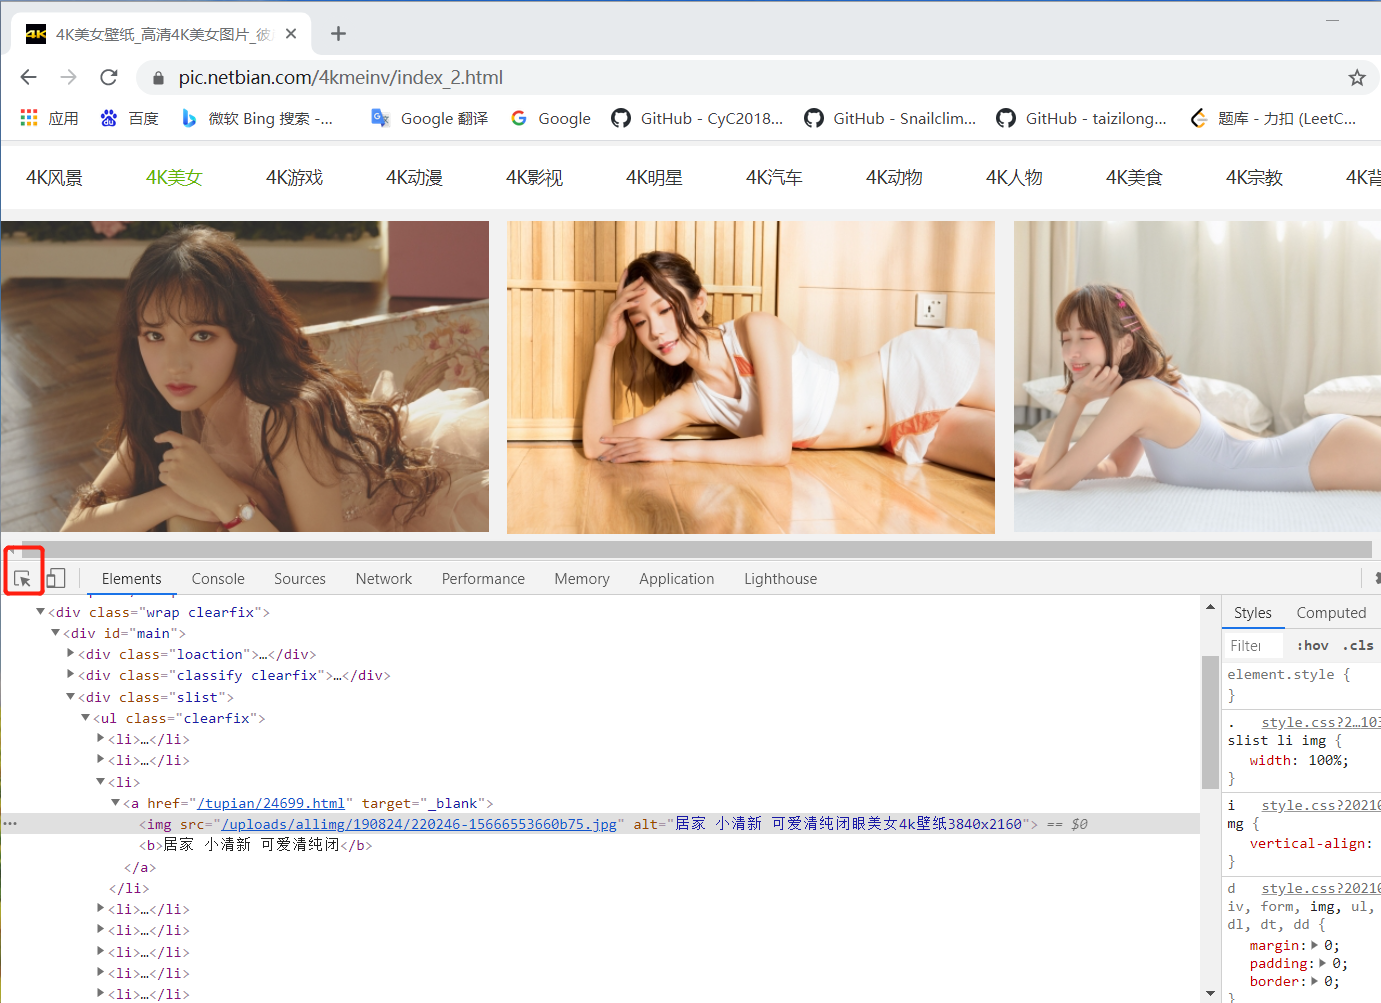Star this page via bookmark icon
This screenshot has width=1381, height=1003.
coord(1356,76)
